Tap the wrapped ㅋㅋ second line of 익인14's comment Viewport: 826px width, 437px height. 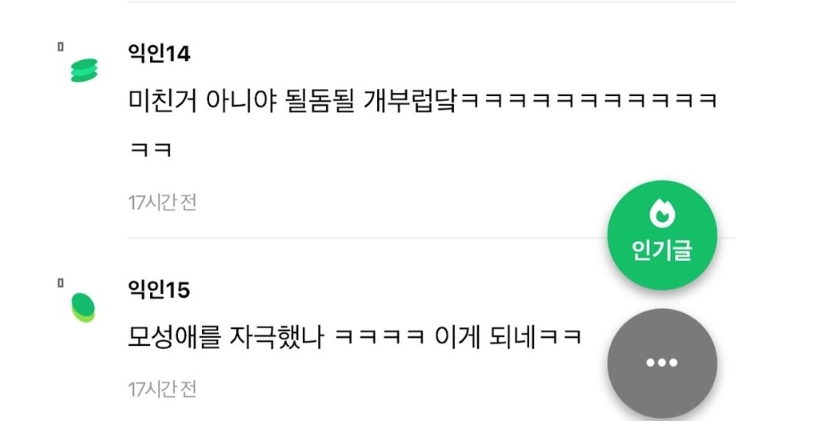coord(151,150)
